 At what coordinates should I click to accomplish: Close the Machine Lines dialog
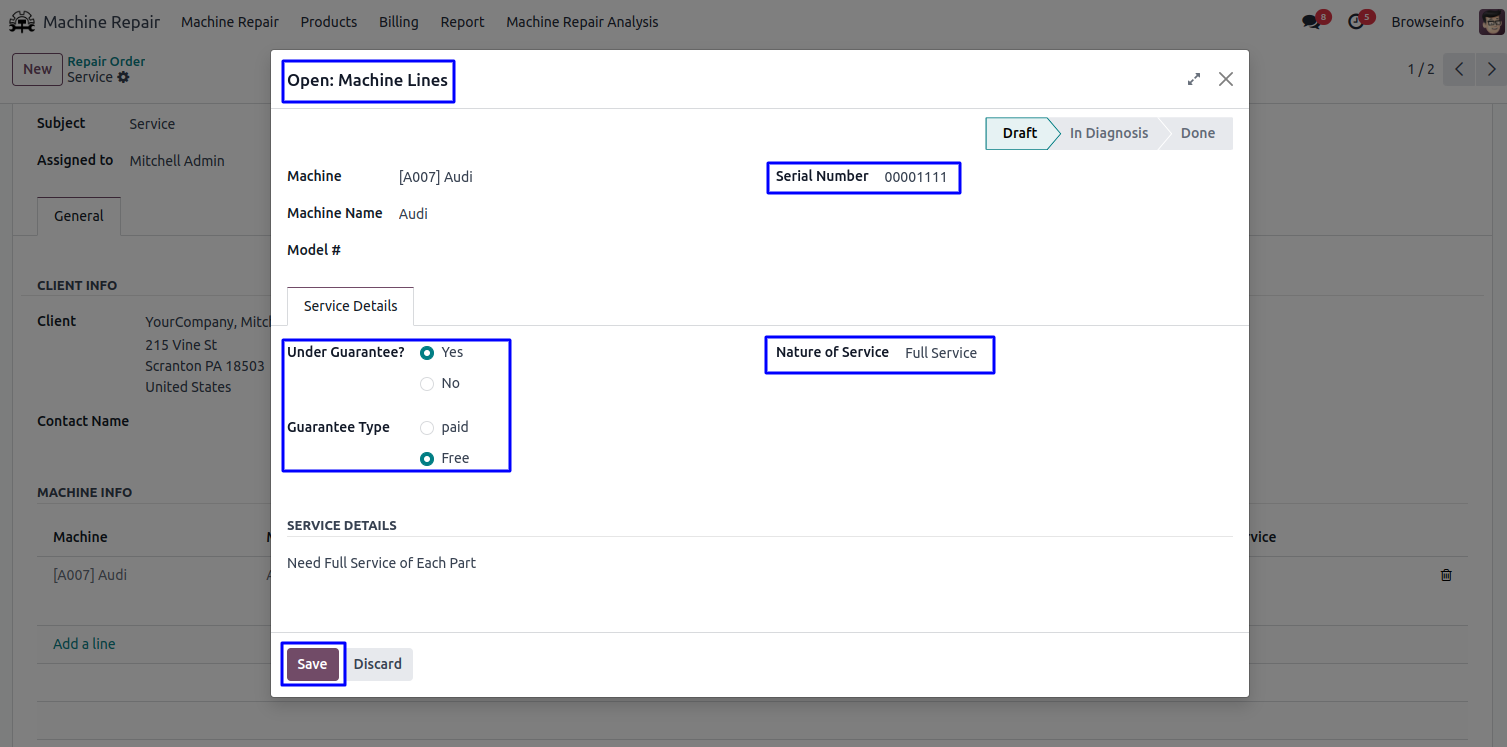tap(1226, 79)
